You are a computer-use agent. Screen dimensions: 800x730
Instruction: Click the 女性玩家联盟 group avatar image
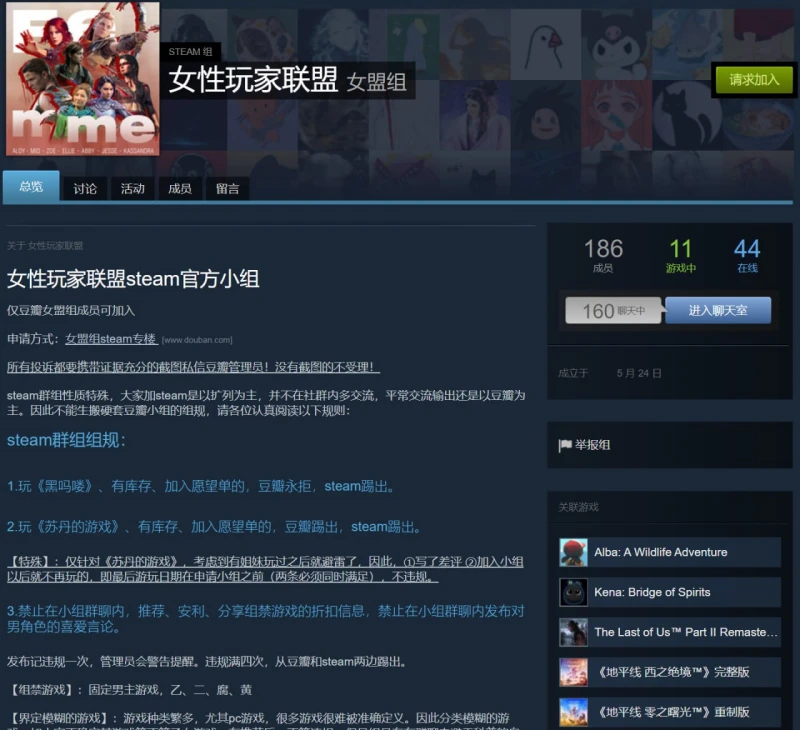(x=83, y=79)
